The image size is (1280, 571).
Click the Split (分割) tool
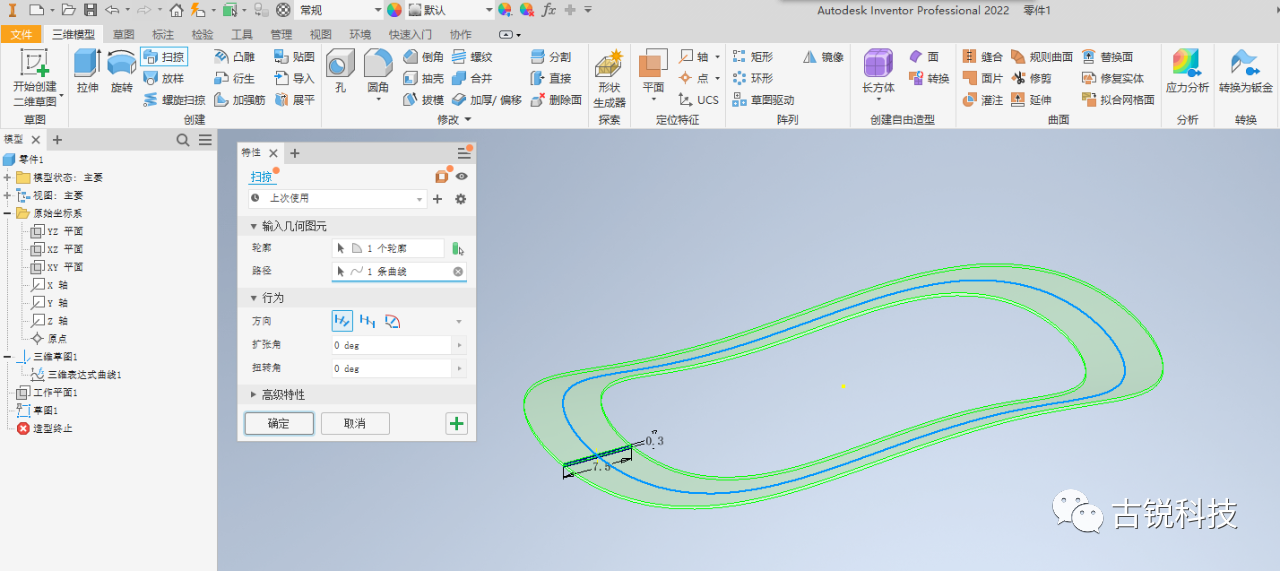(x=551, y=57)
